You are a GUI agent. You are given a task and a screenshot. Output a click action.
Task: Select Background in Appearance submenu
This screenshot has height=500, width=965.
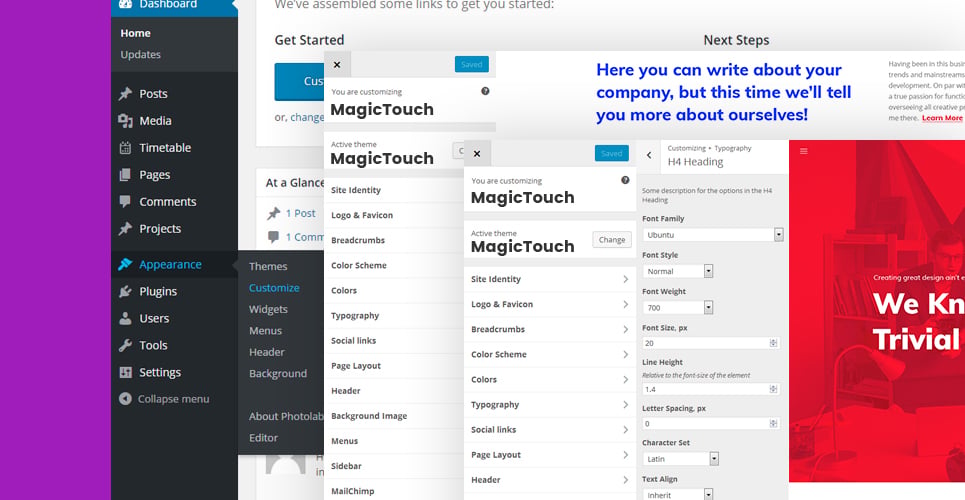pyautogui.click(x=278, y=374)
